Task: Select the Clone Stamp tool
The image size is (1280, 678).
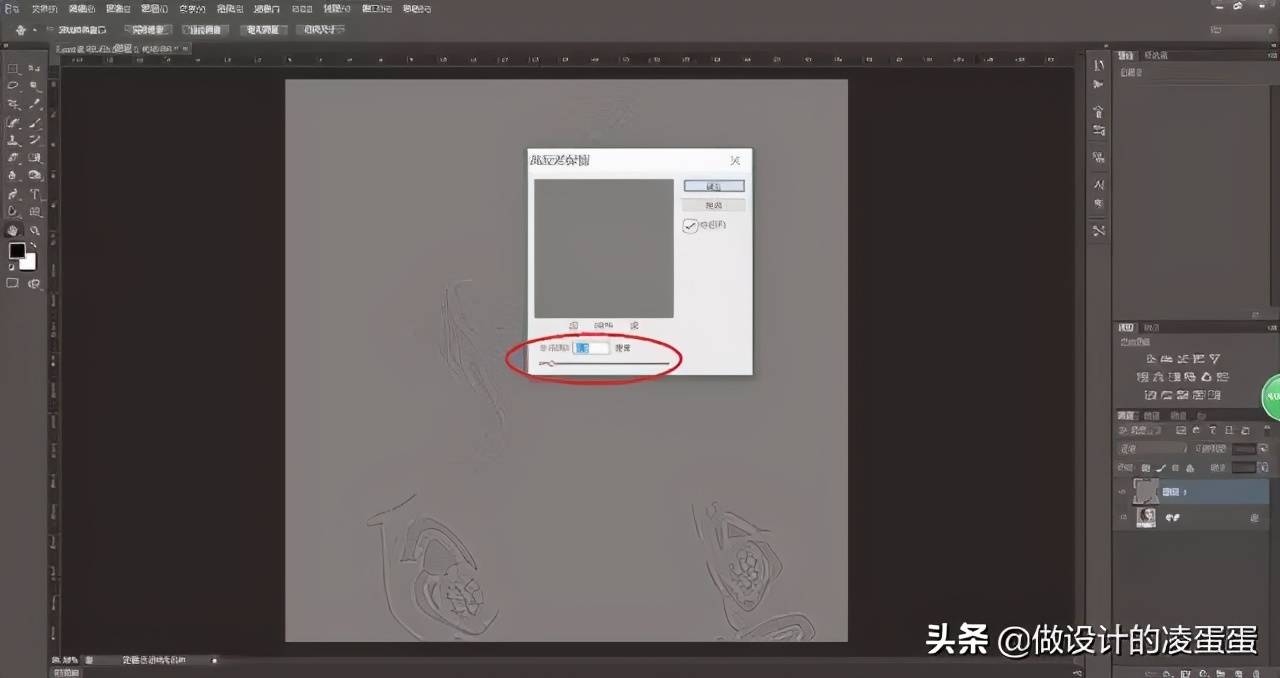Action: 14,140
